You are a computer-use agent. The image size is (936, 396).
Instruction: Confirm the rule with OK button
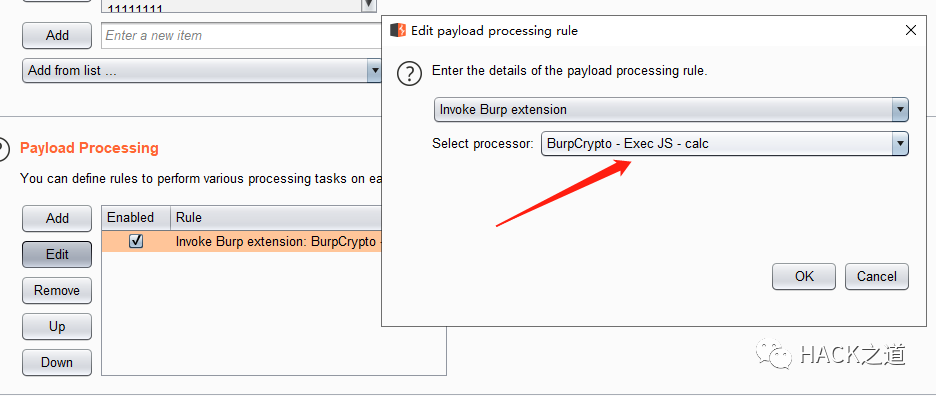pos(804,277)
